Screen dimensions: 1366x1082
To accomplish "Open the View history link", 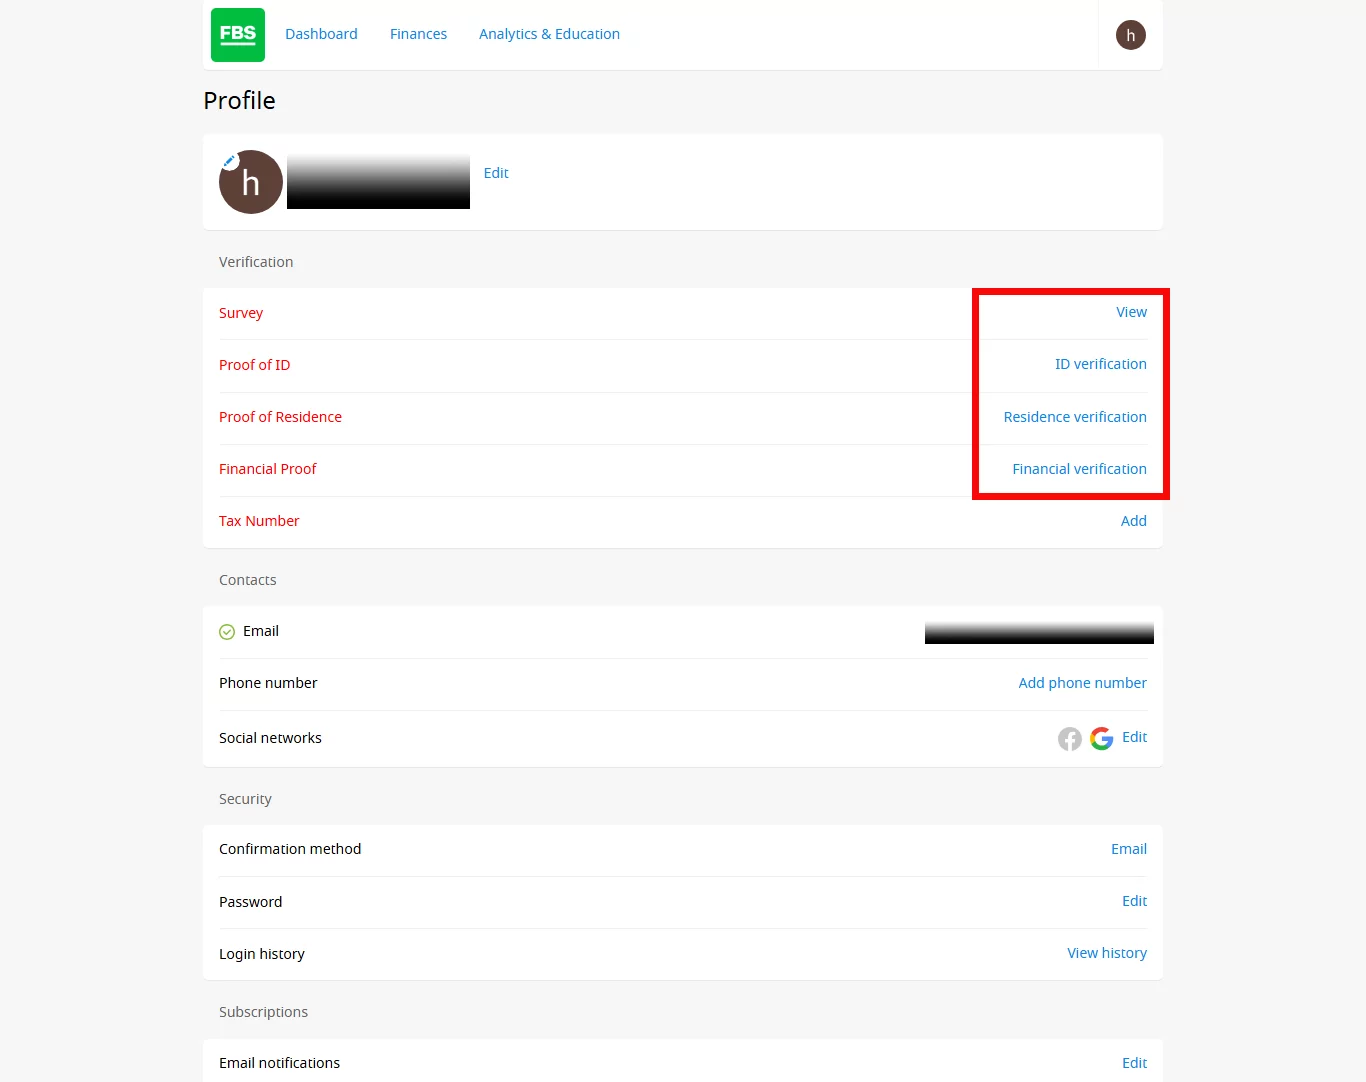I will click(1107, 953).
